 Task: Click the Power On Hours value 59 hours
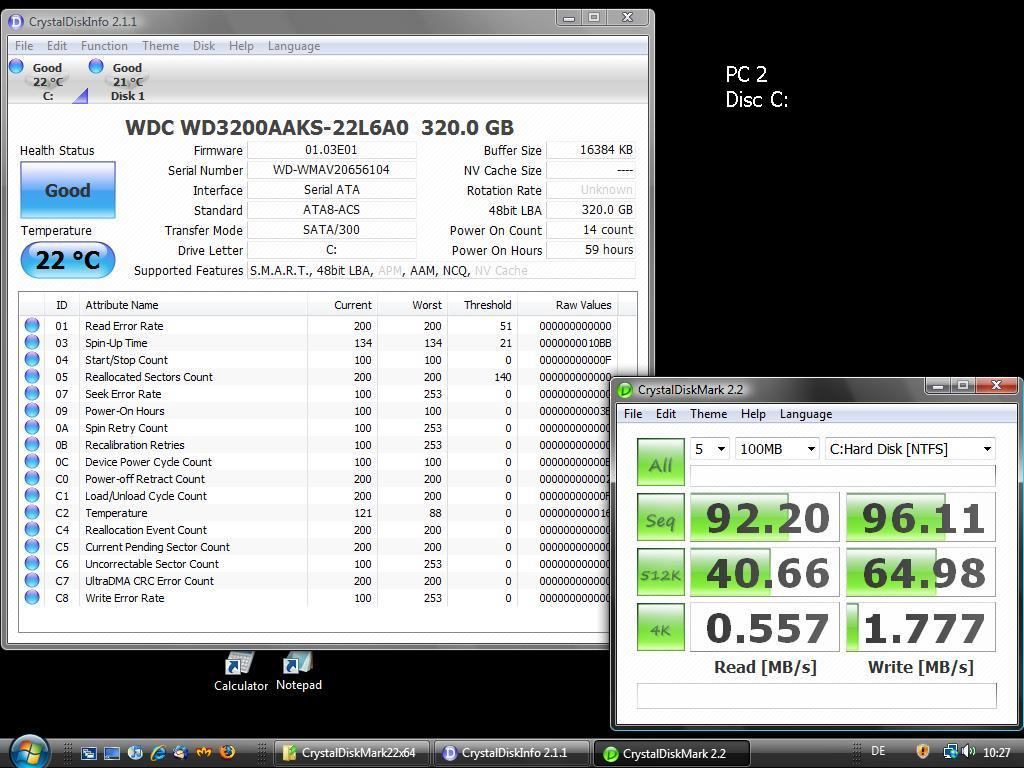591,249
